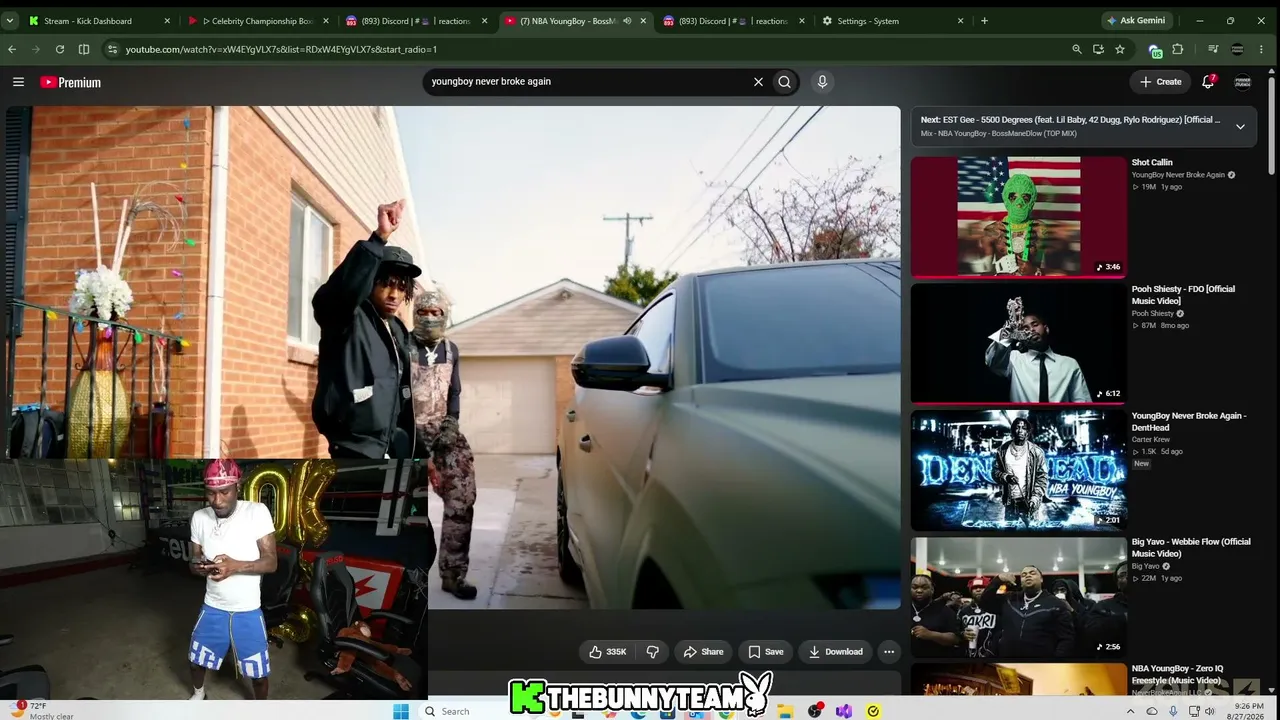
Task: Switch to first Discord reactions tab
Action: click(x=417, y=21)
